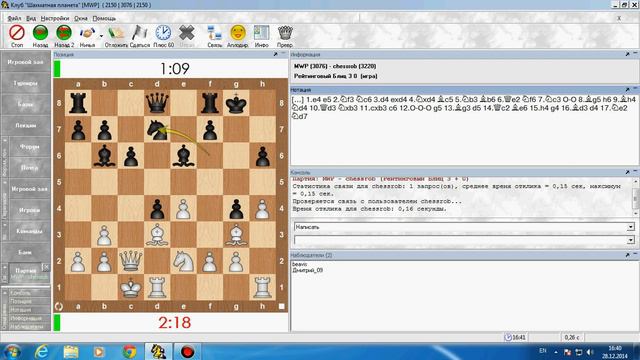Image resolution: width=640 pixels, height=360 pixels.
Task: Open the Написать combo box dropdown arrow
Action: 631,227
